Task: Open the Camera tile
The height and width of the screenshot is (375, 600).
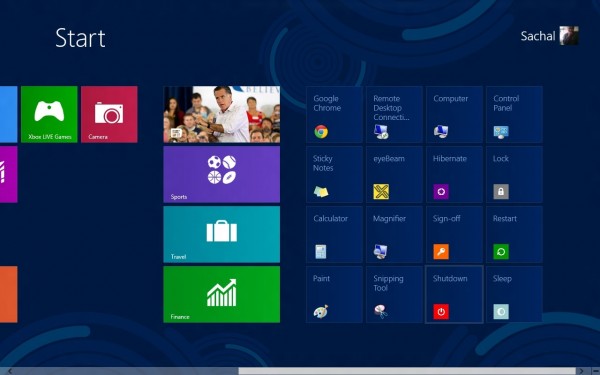Action: tap(109, 114)
